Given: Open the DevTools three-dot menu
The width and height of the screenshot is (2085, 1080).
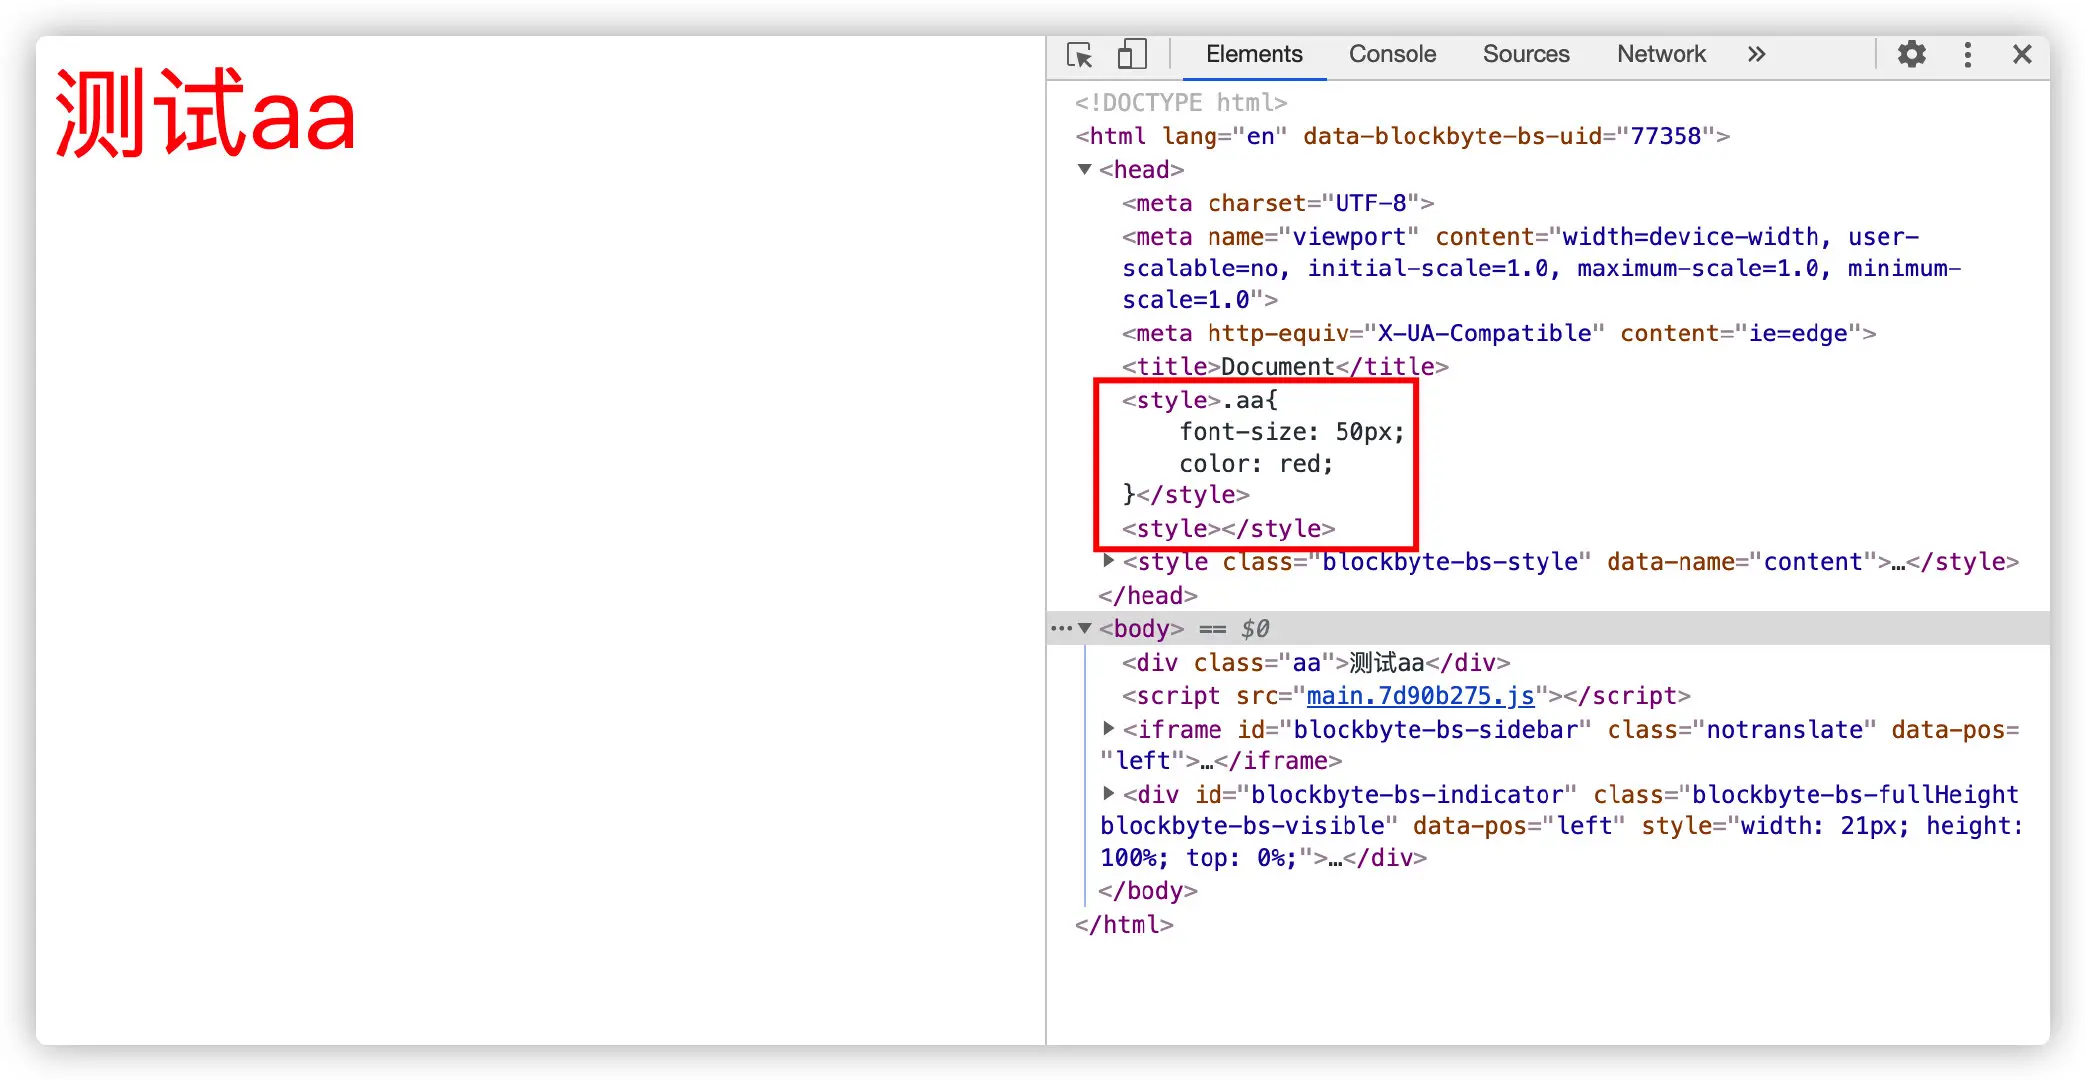Looking at the screenshot, I should pos(1967,54).
